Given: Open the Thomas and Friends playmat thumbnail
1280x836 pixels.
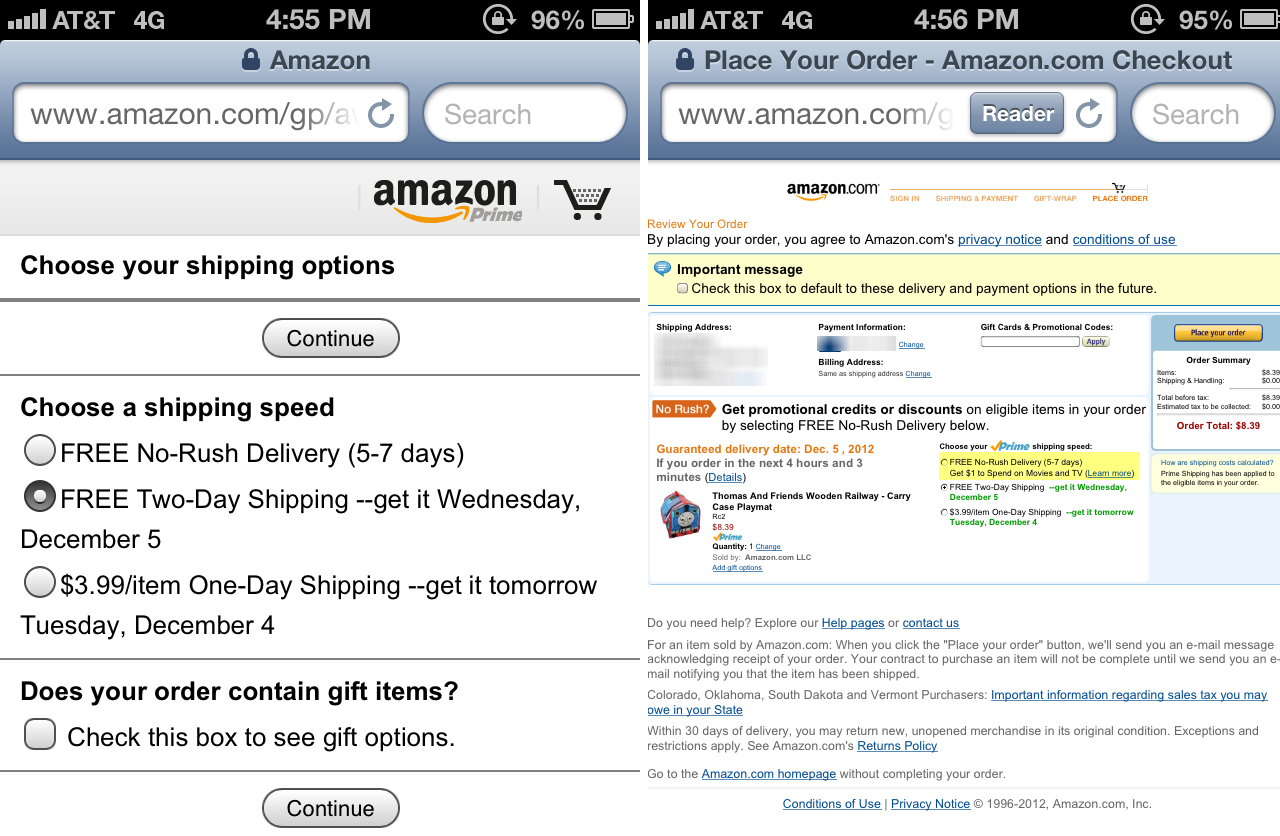Looking at the screenshot, I should coord(681,516).
